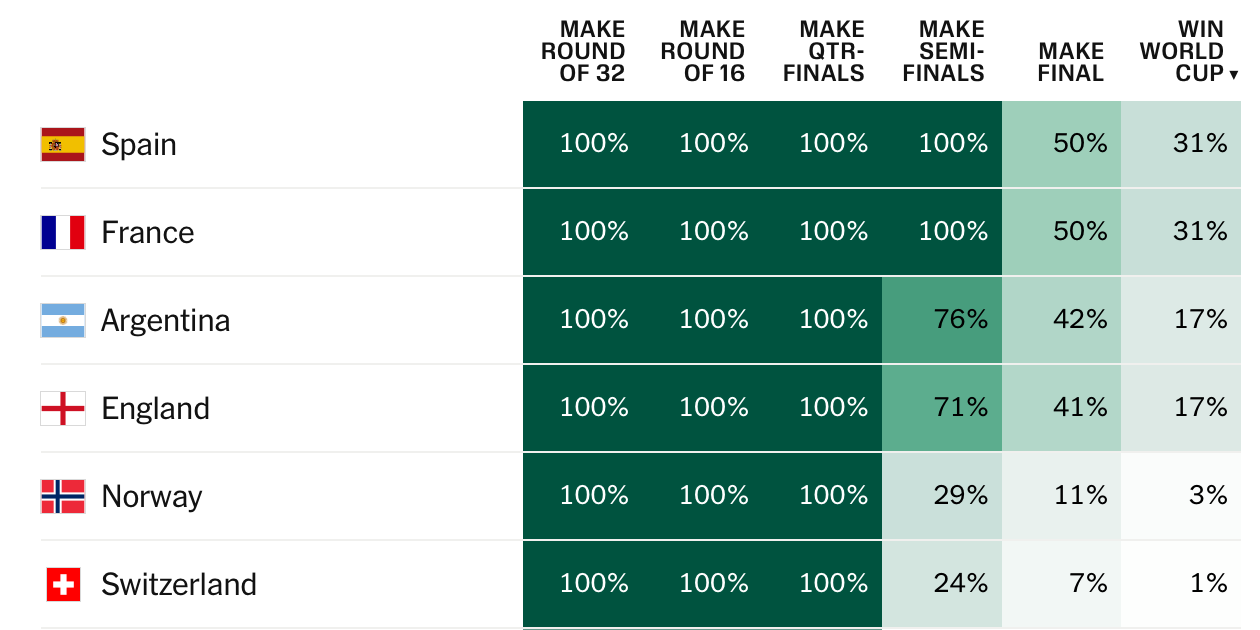This screenshot has width=1260, height=630.
Task: Click Spain's 31% win World Cup cell
Action: coord(1181,144)
